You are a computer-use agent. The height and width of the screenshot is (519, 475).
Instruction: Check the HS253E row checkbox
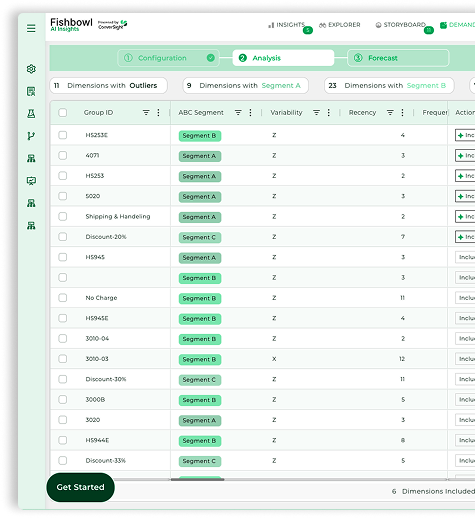click(x=62, y=135)
